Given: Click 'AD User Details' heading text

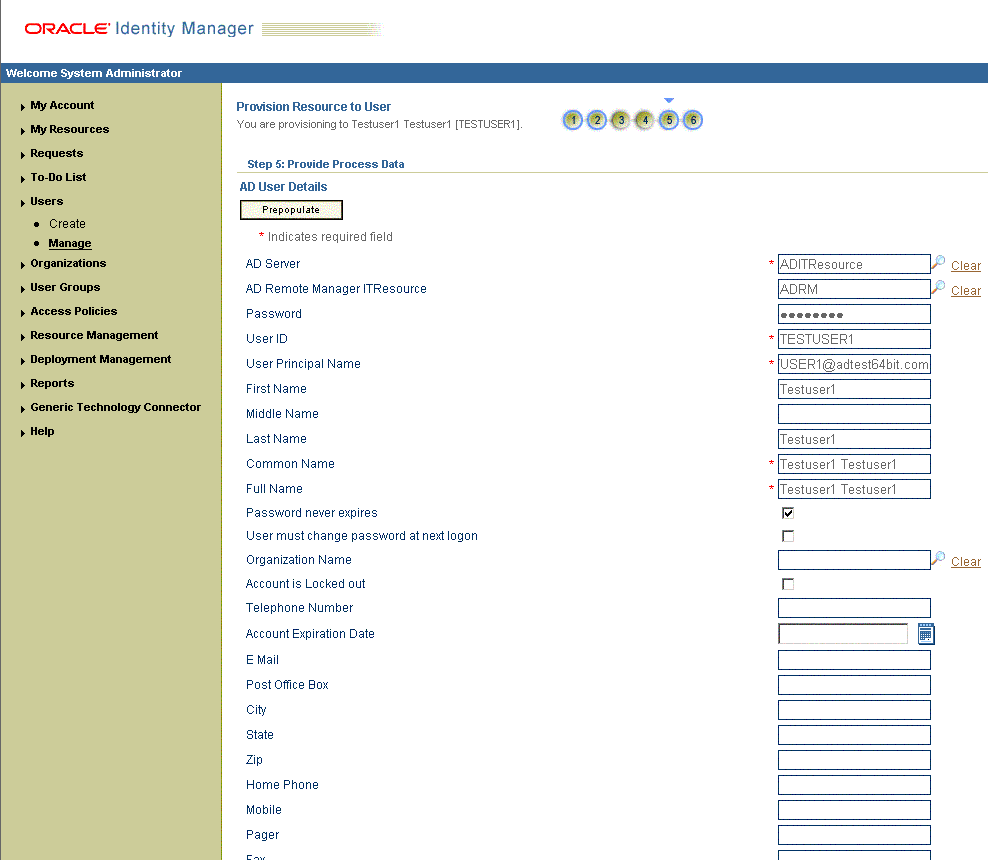Looking at the screenshot, I should tap(283, 186).
